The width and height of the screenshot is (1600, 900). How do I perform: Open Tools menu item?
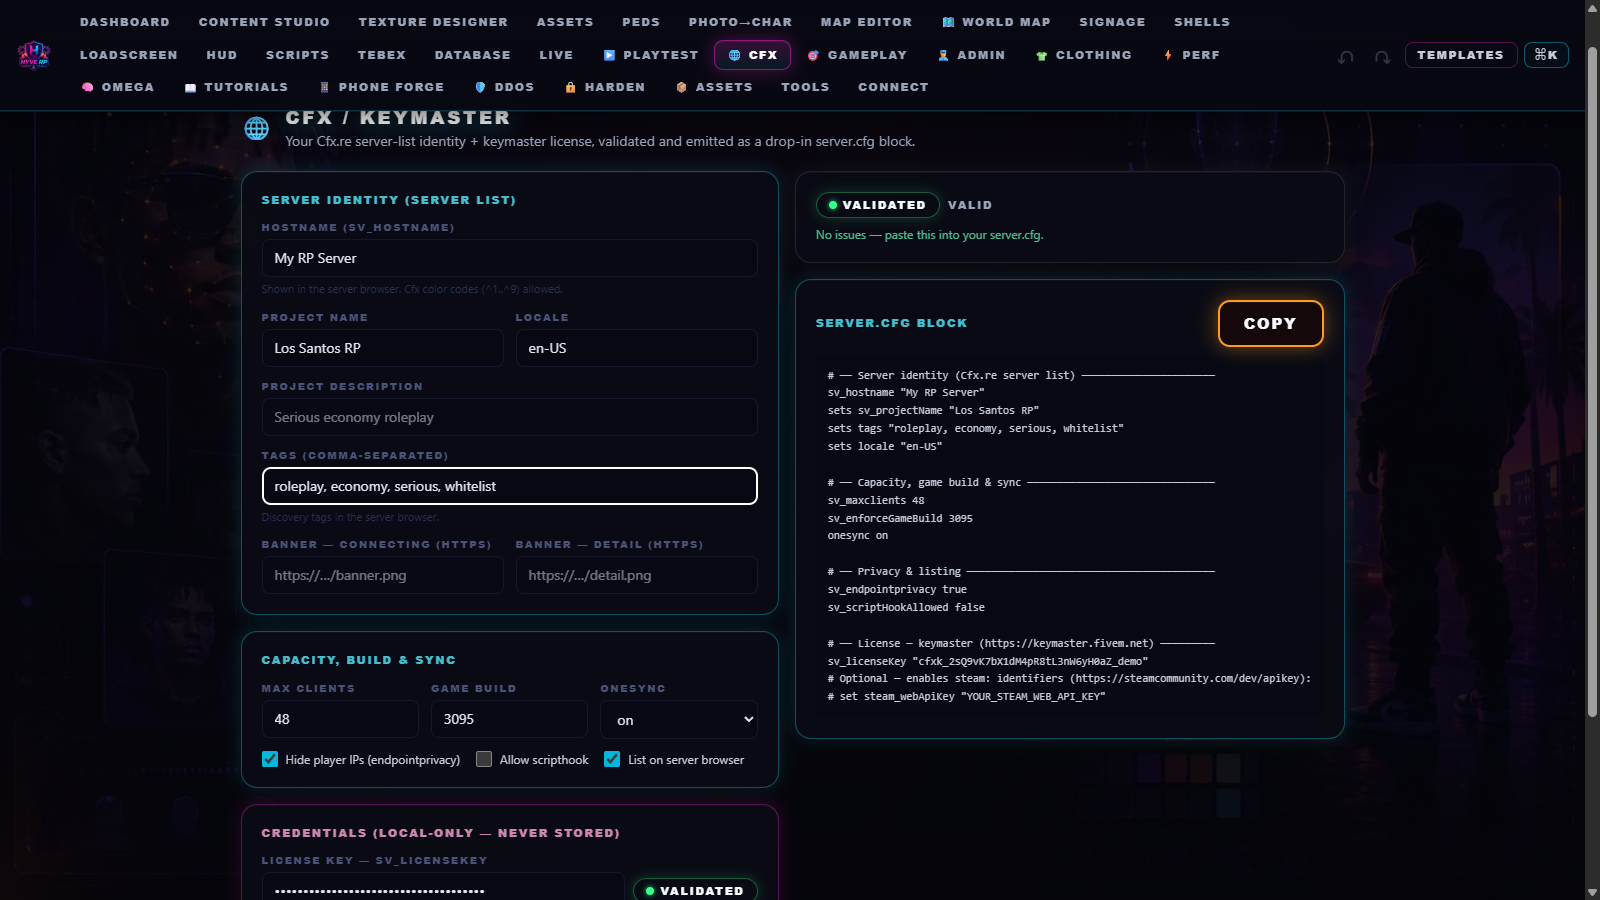[x=805, y=87]
